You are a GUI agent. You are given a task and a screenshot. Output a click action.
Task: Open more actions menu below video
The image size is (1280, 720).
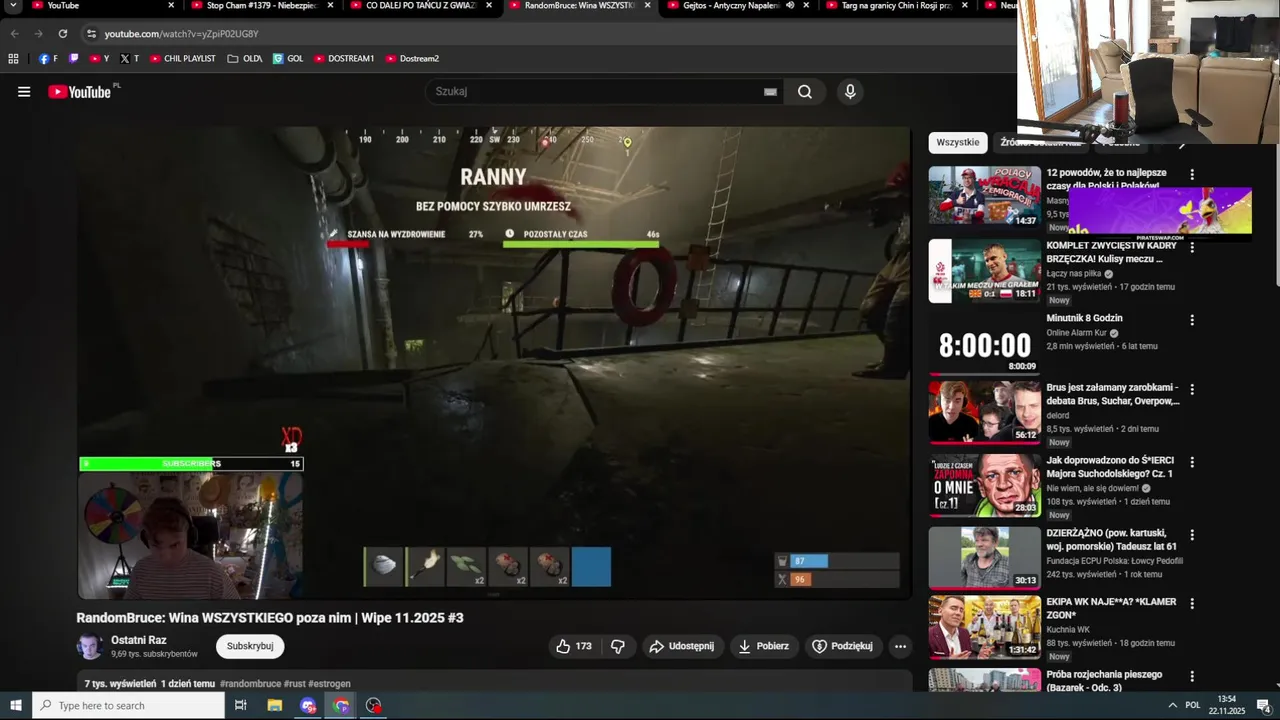(x=900, y=646)
